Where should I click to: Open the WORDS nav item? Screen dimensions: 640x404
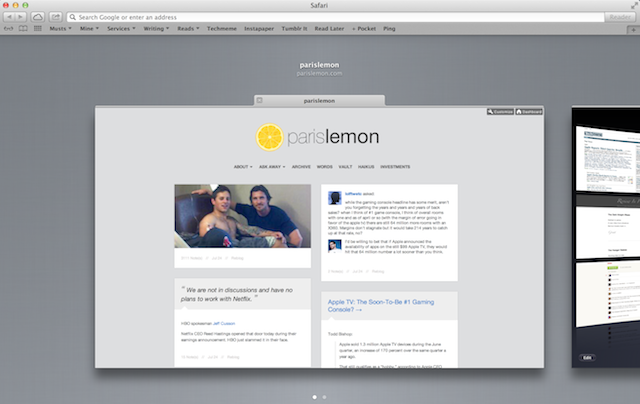pyautogui.click(x=324, y=167)
